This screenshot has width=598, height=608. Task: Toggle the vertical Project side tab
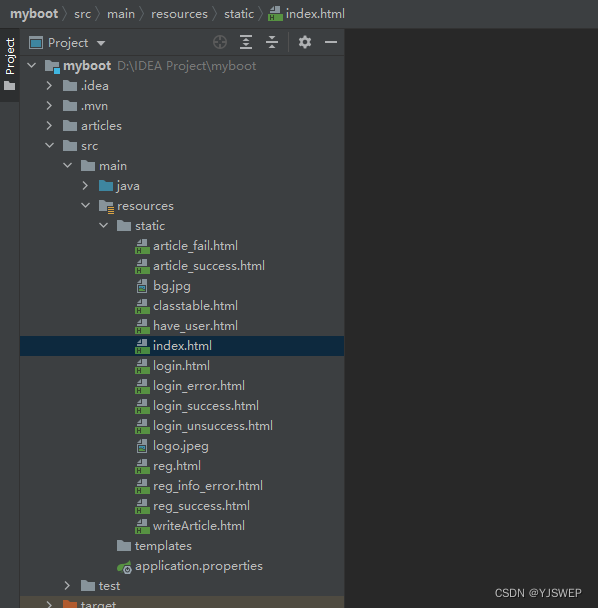pyautogui.click(x=10, y=64)
